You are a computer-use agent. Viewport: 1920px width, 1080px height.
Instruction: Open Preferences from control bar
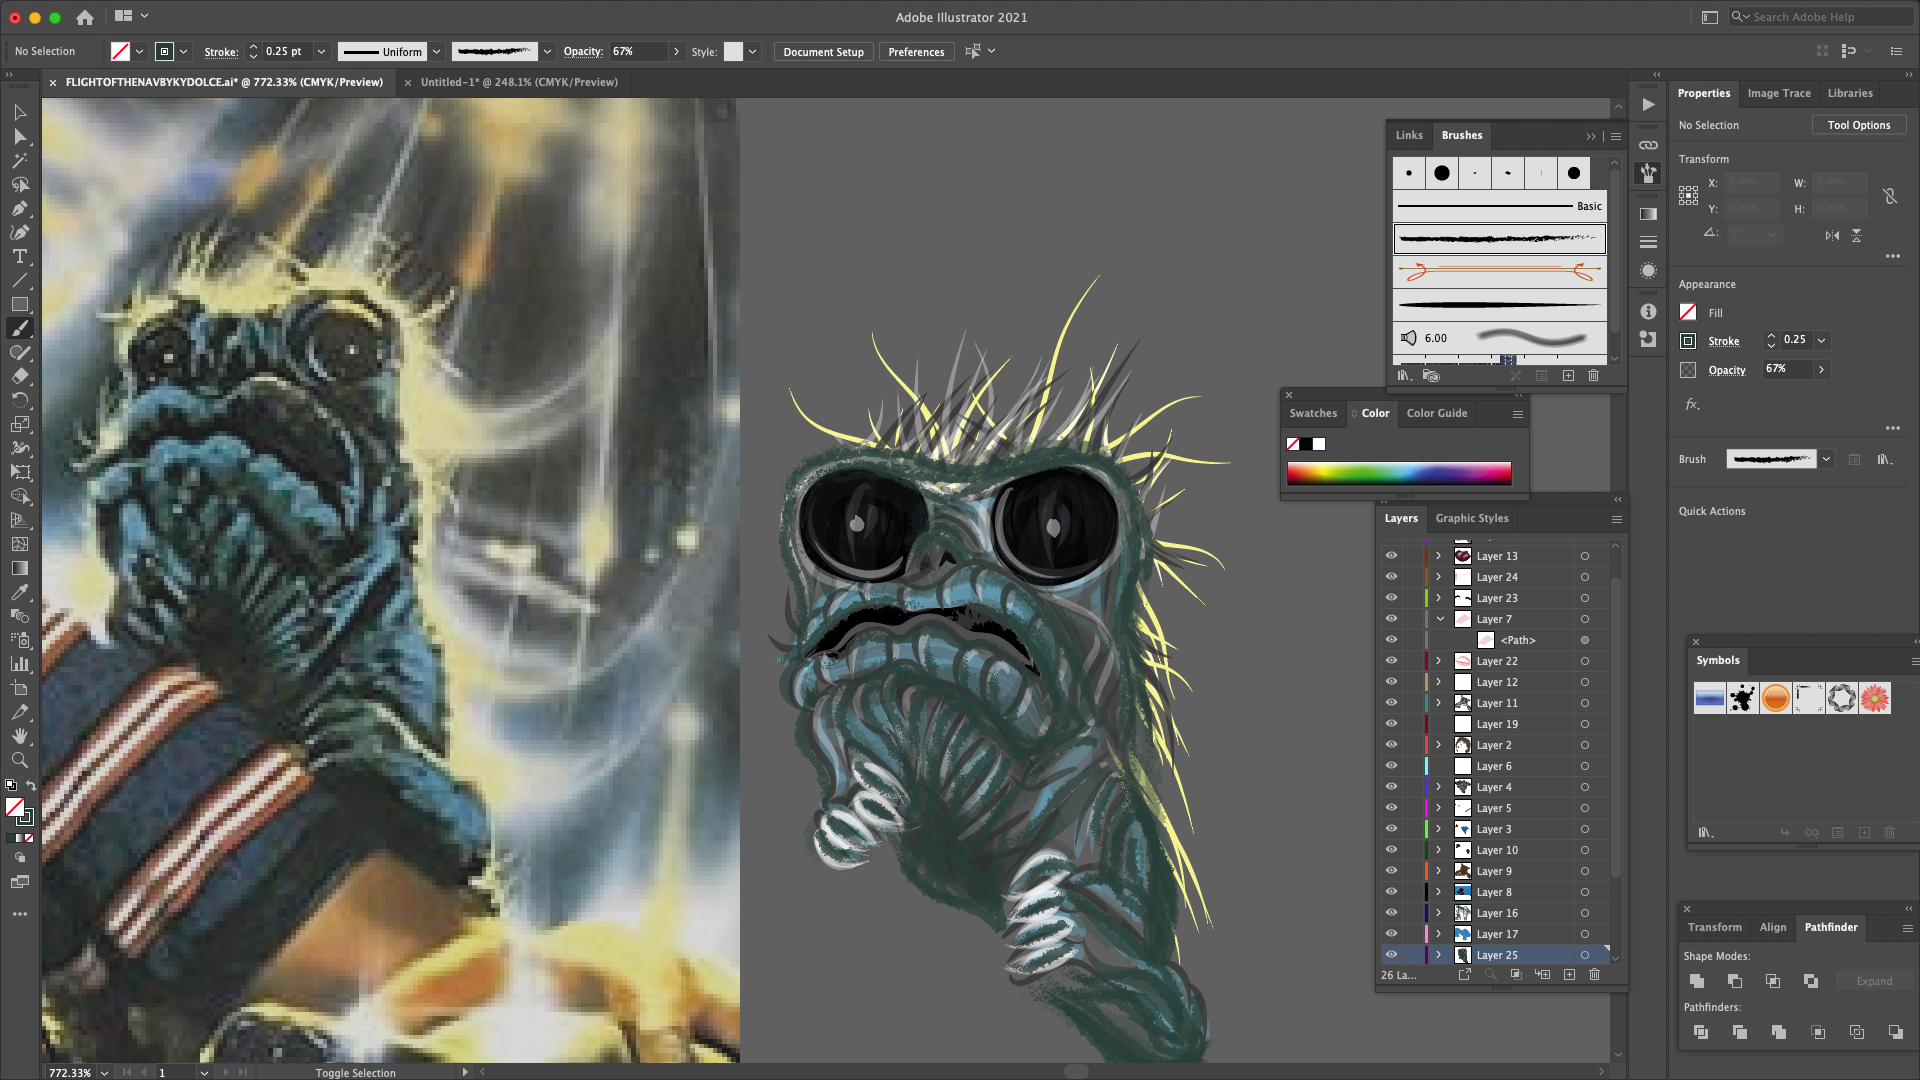point(916,52)
